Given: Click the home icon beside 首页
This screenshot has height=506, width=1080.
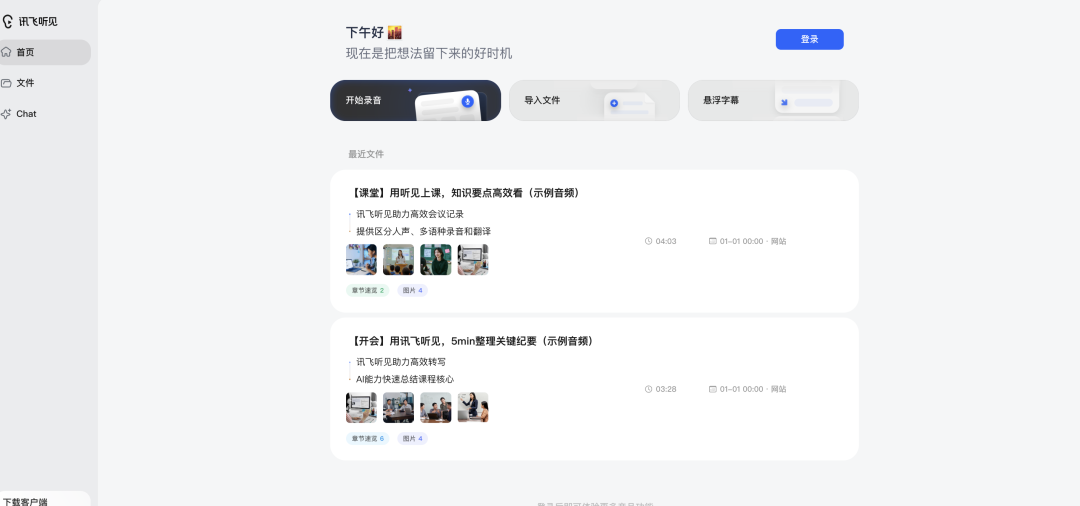Looking at the screenshot, I should click(x=6, y=52).
